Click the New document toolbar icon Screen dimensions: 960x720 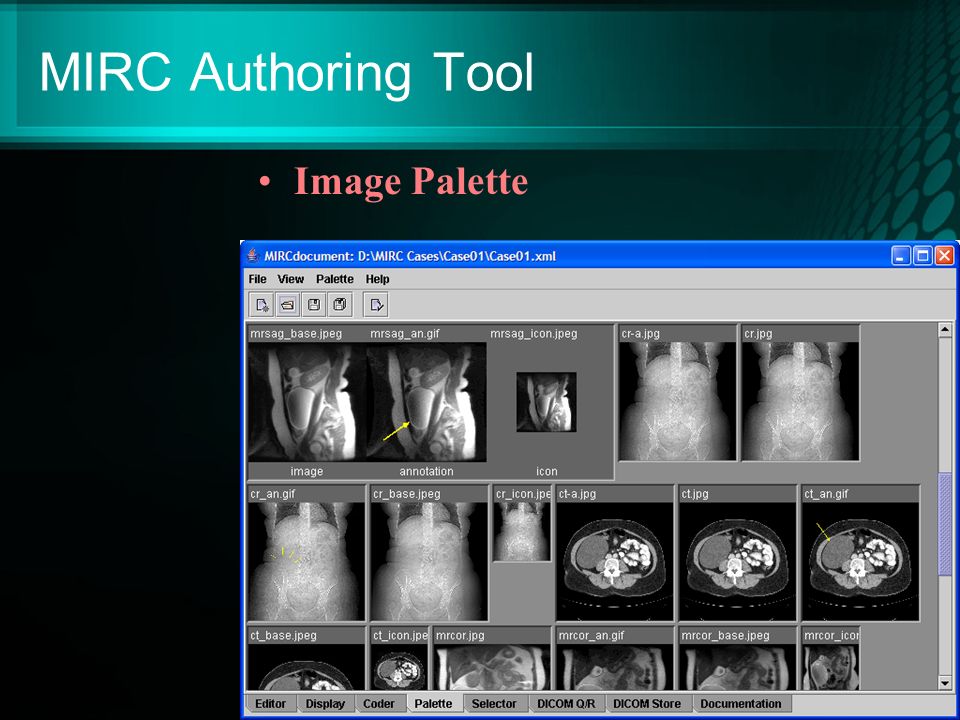[261, 304]
